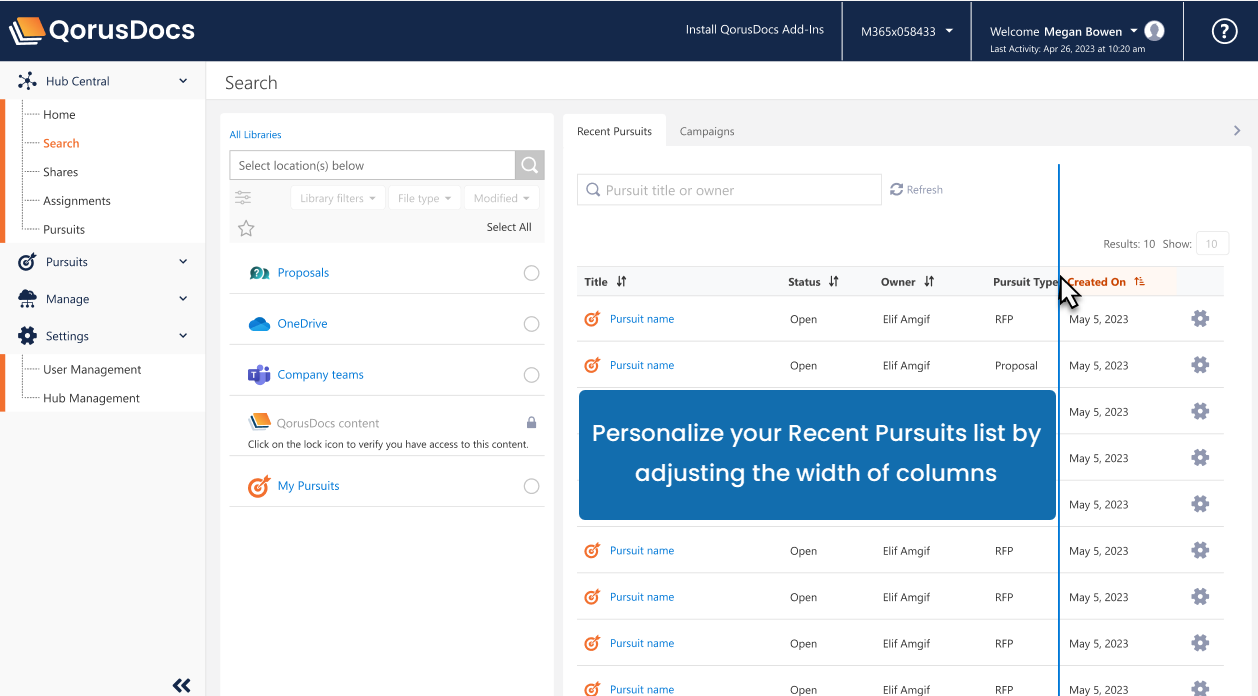The width and height of the screenshot is (1258, 696).
Task: Focus the Pursuit title or owner field
Action: coord(729,190)
